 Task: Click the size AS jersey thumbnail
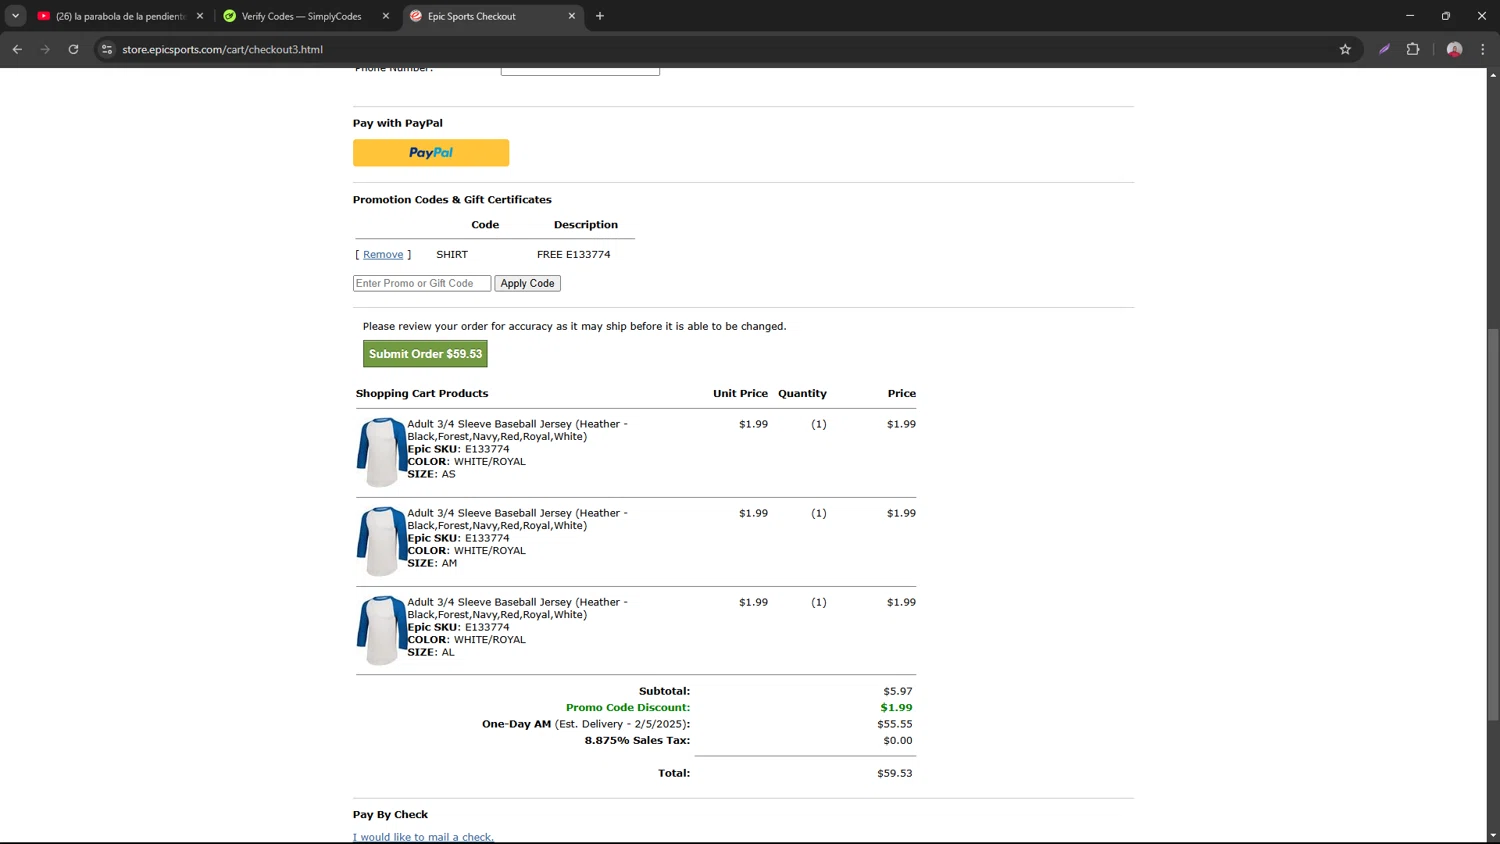click(381, 452)
